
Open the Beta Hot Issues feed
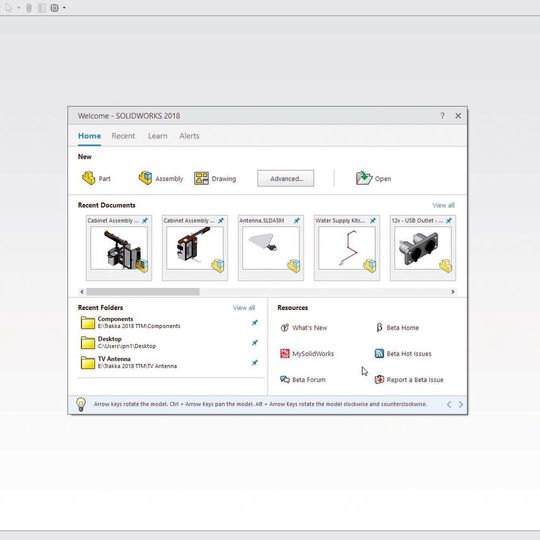pyautogui.click(x=403, y=353)
